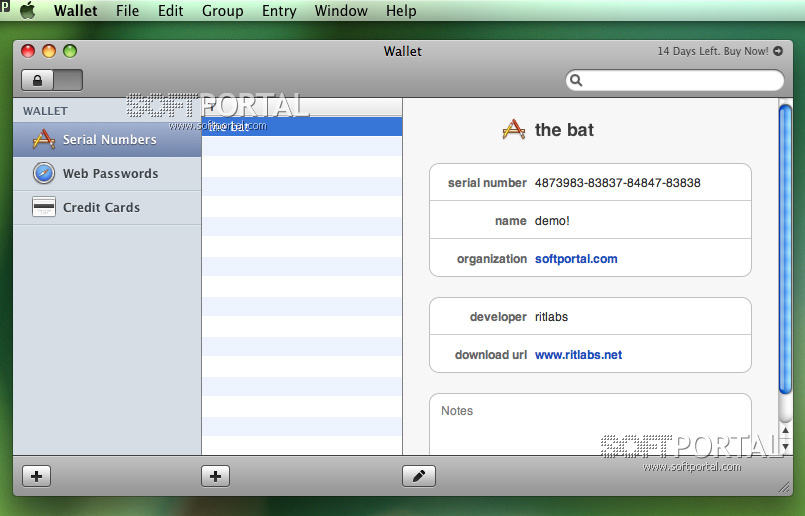Screen dimensions: 805x516
Task: Edit the entry with the pencil button
Action: [x=419, y=476]
